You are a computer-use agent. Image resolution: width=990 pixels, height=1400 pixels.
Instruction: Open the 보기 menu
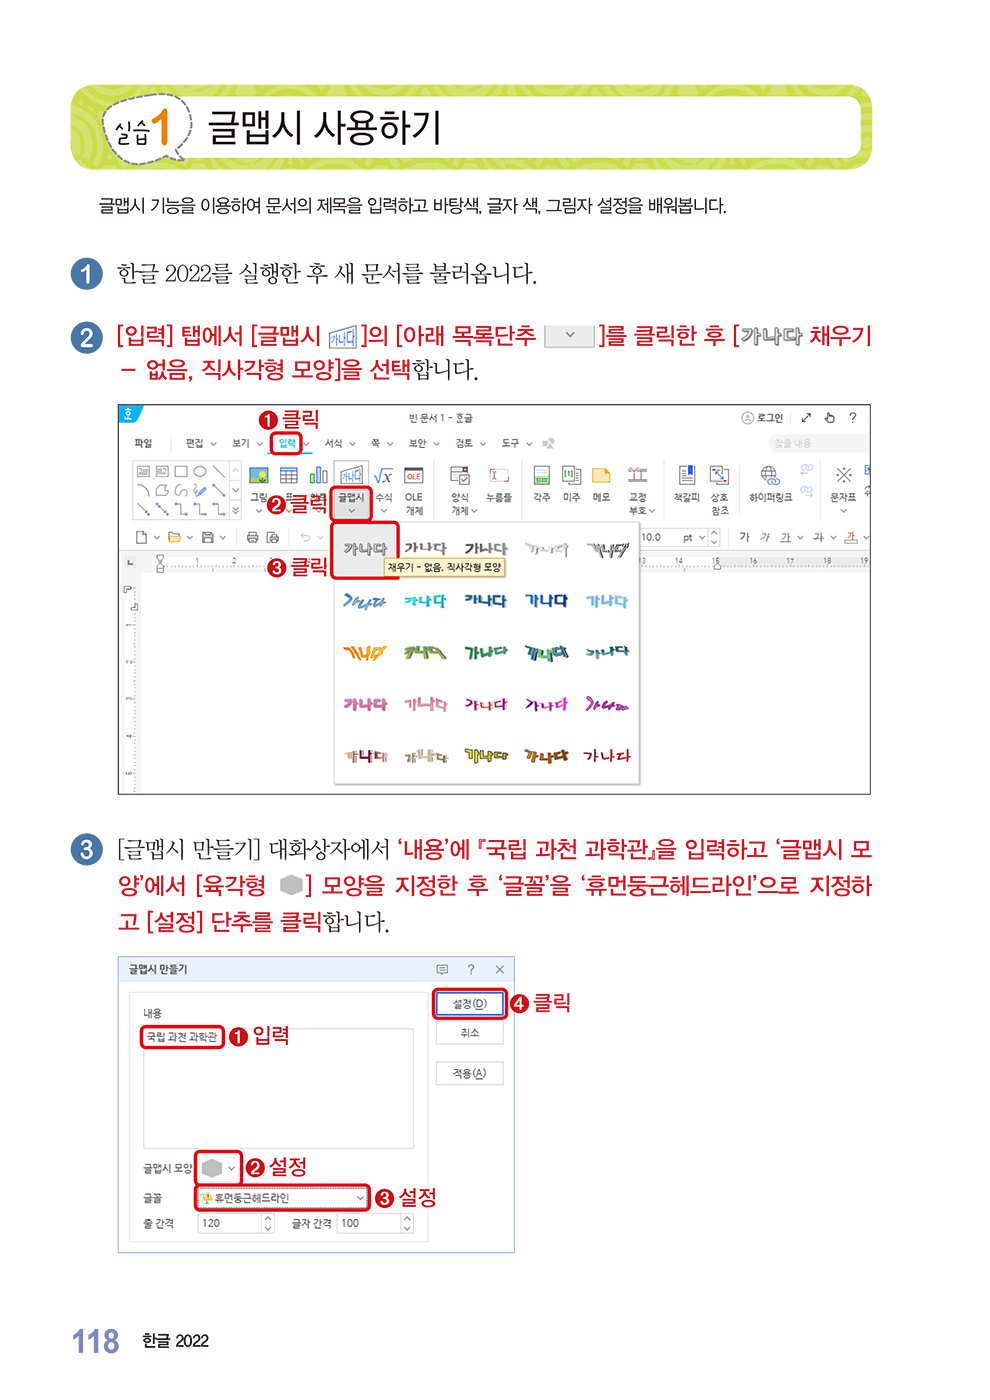241,443
